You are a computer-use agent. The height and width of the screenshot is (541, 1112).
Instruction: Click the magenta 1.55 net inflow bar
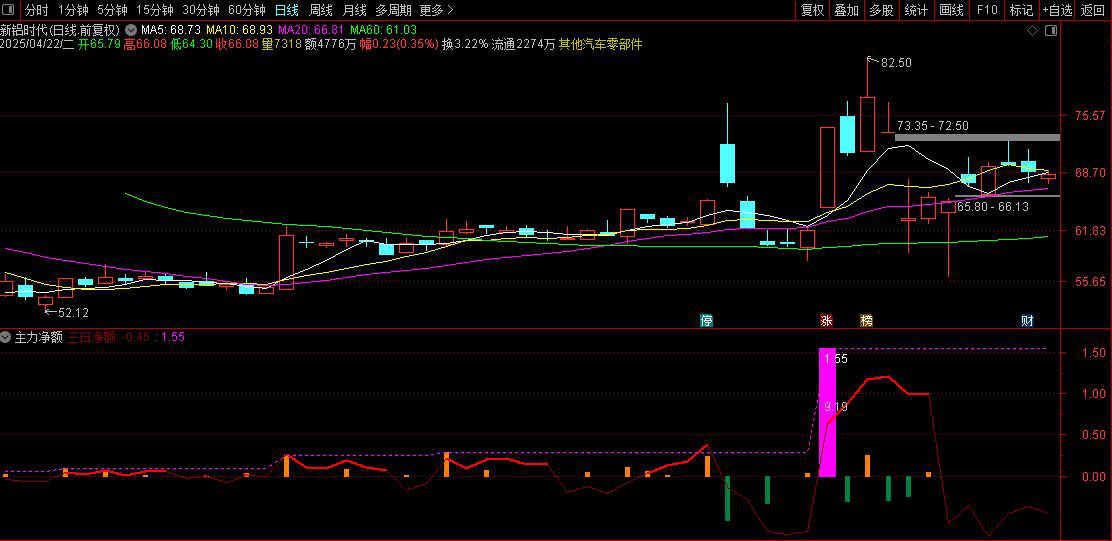click(827, 412)
